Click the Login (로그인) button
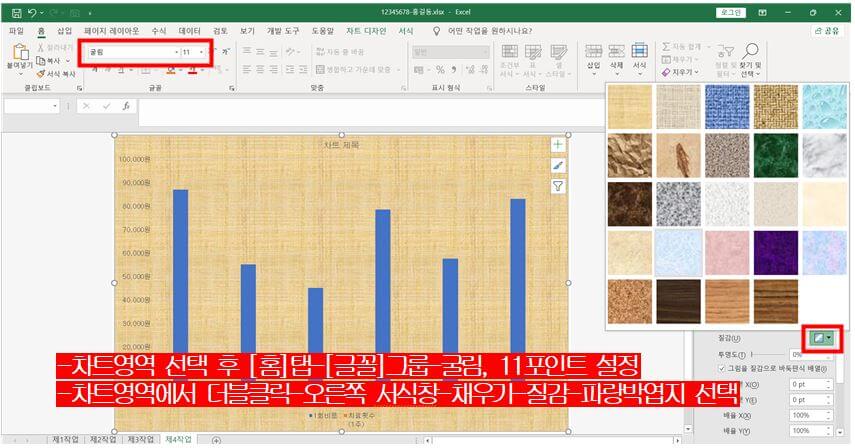Screen dimensions: 855x448 [x=731, y=13]
